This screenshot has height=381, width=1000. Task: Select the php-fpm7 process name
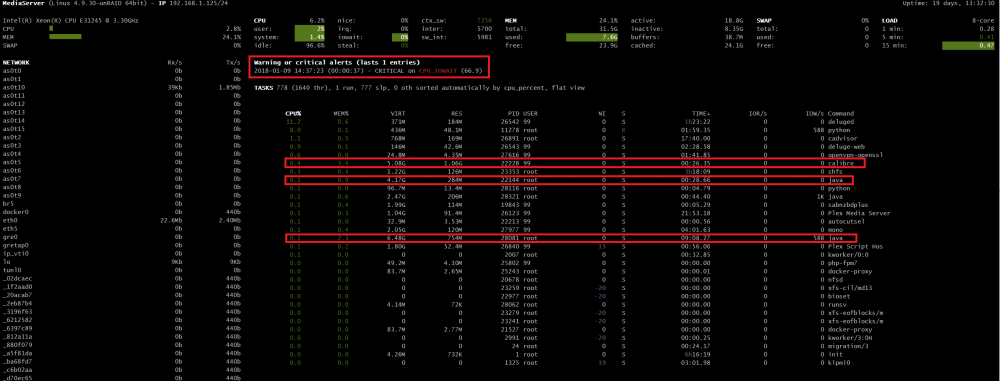pos(843,263)
